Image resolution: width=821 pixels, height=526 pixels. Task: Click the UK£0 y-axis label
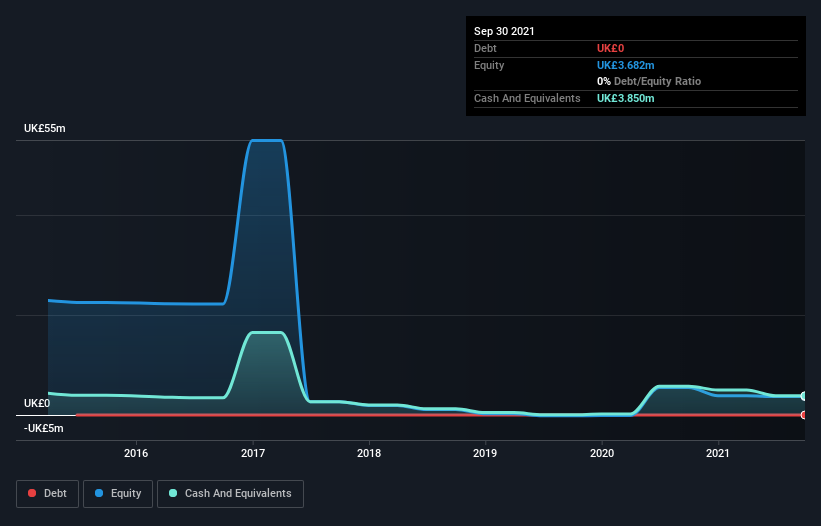click(37, 403)
